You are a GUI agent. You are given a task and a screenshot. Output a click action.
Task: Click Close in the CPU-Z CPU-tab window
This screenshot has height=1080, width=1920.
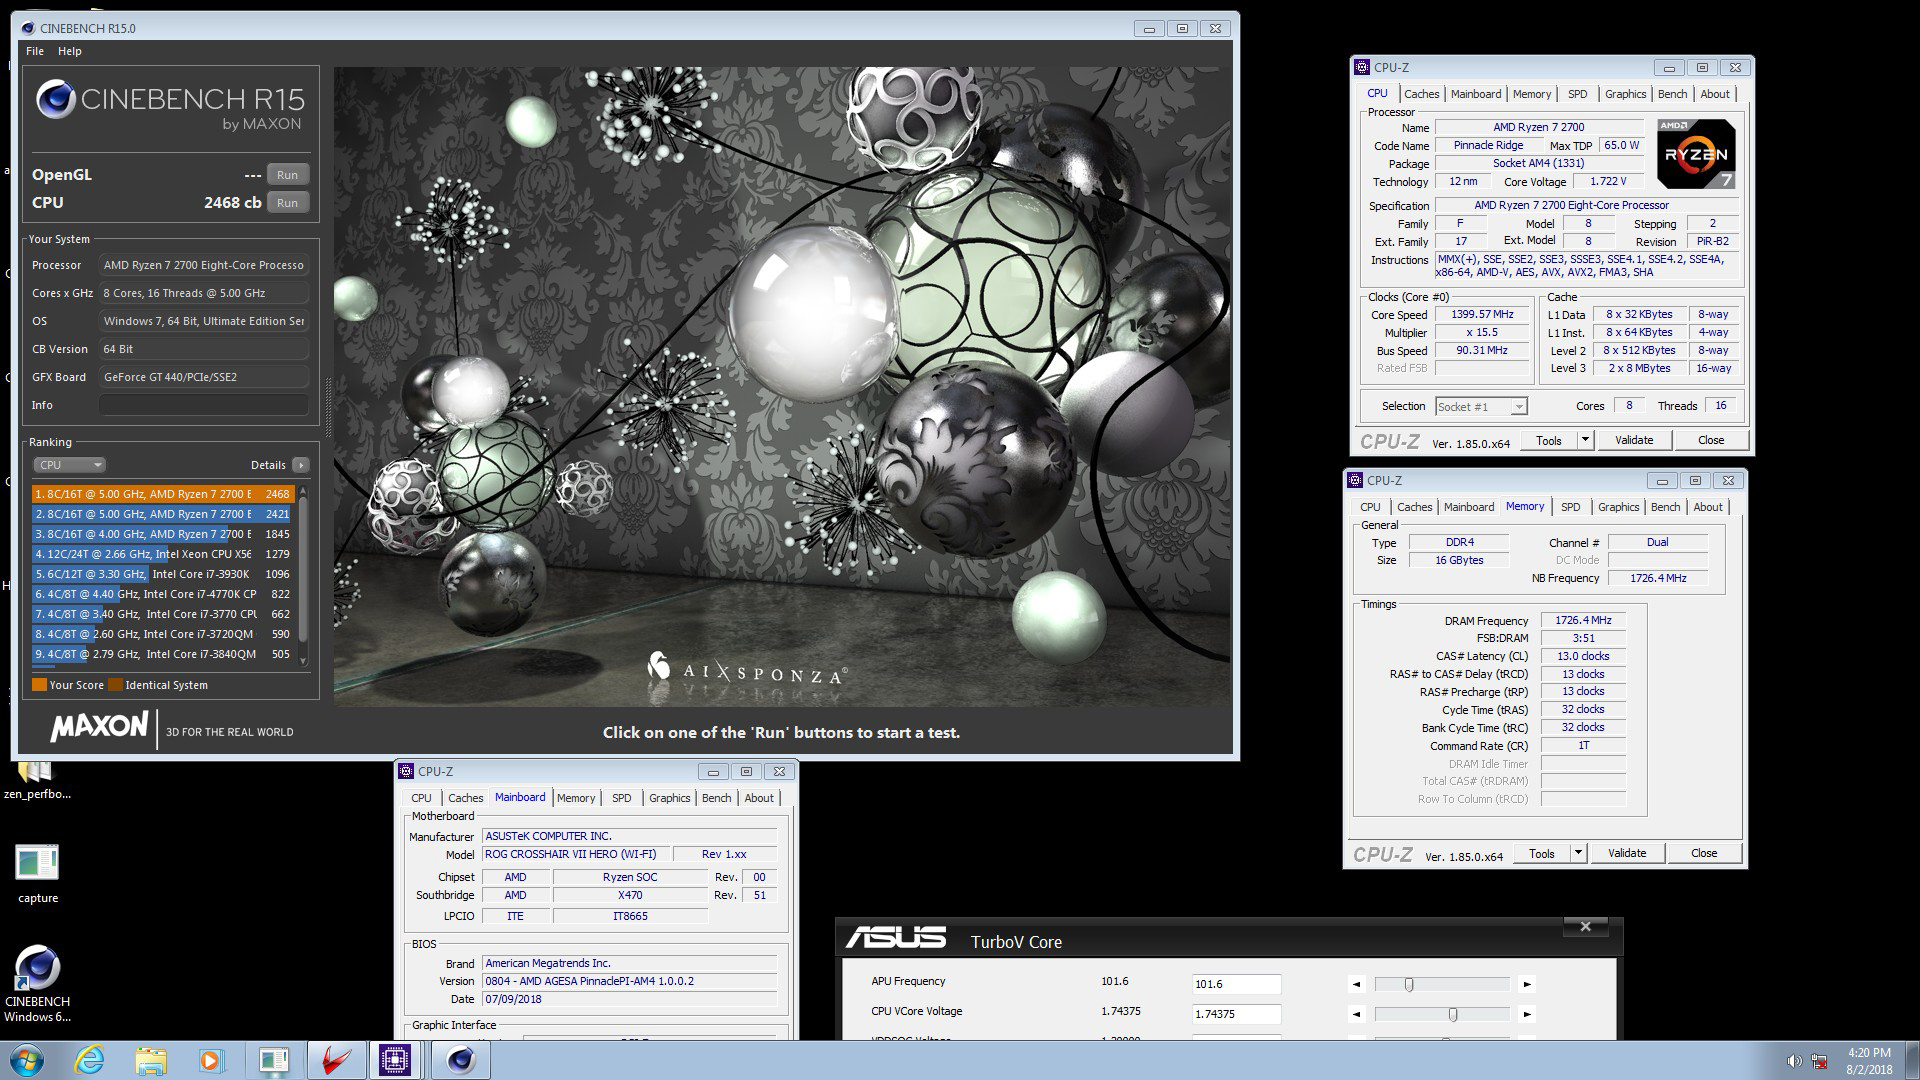click(1711, 440)
